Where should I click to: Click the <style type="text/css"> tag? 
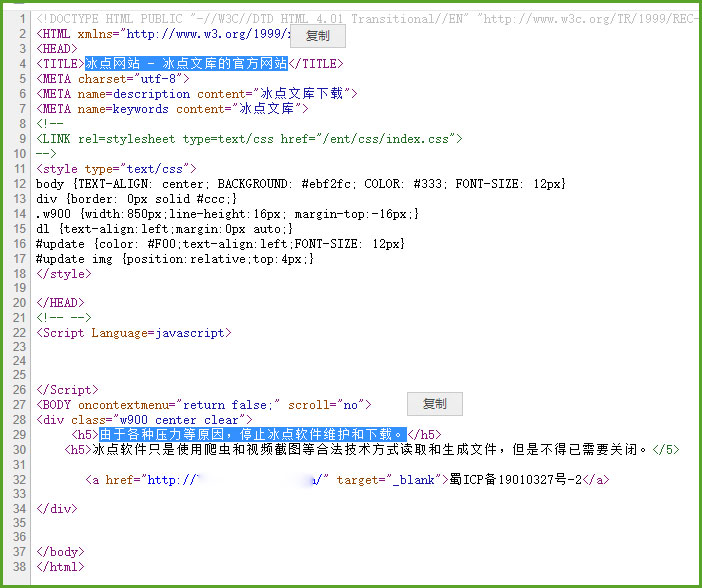click(116, 169)
